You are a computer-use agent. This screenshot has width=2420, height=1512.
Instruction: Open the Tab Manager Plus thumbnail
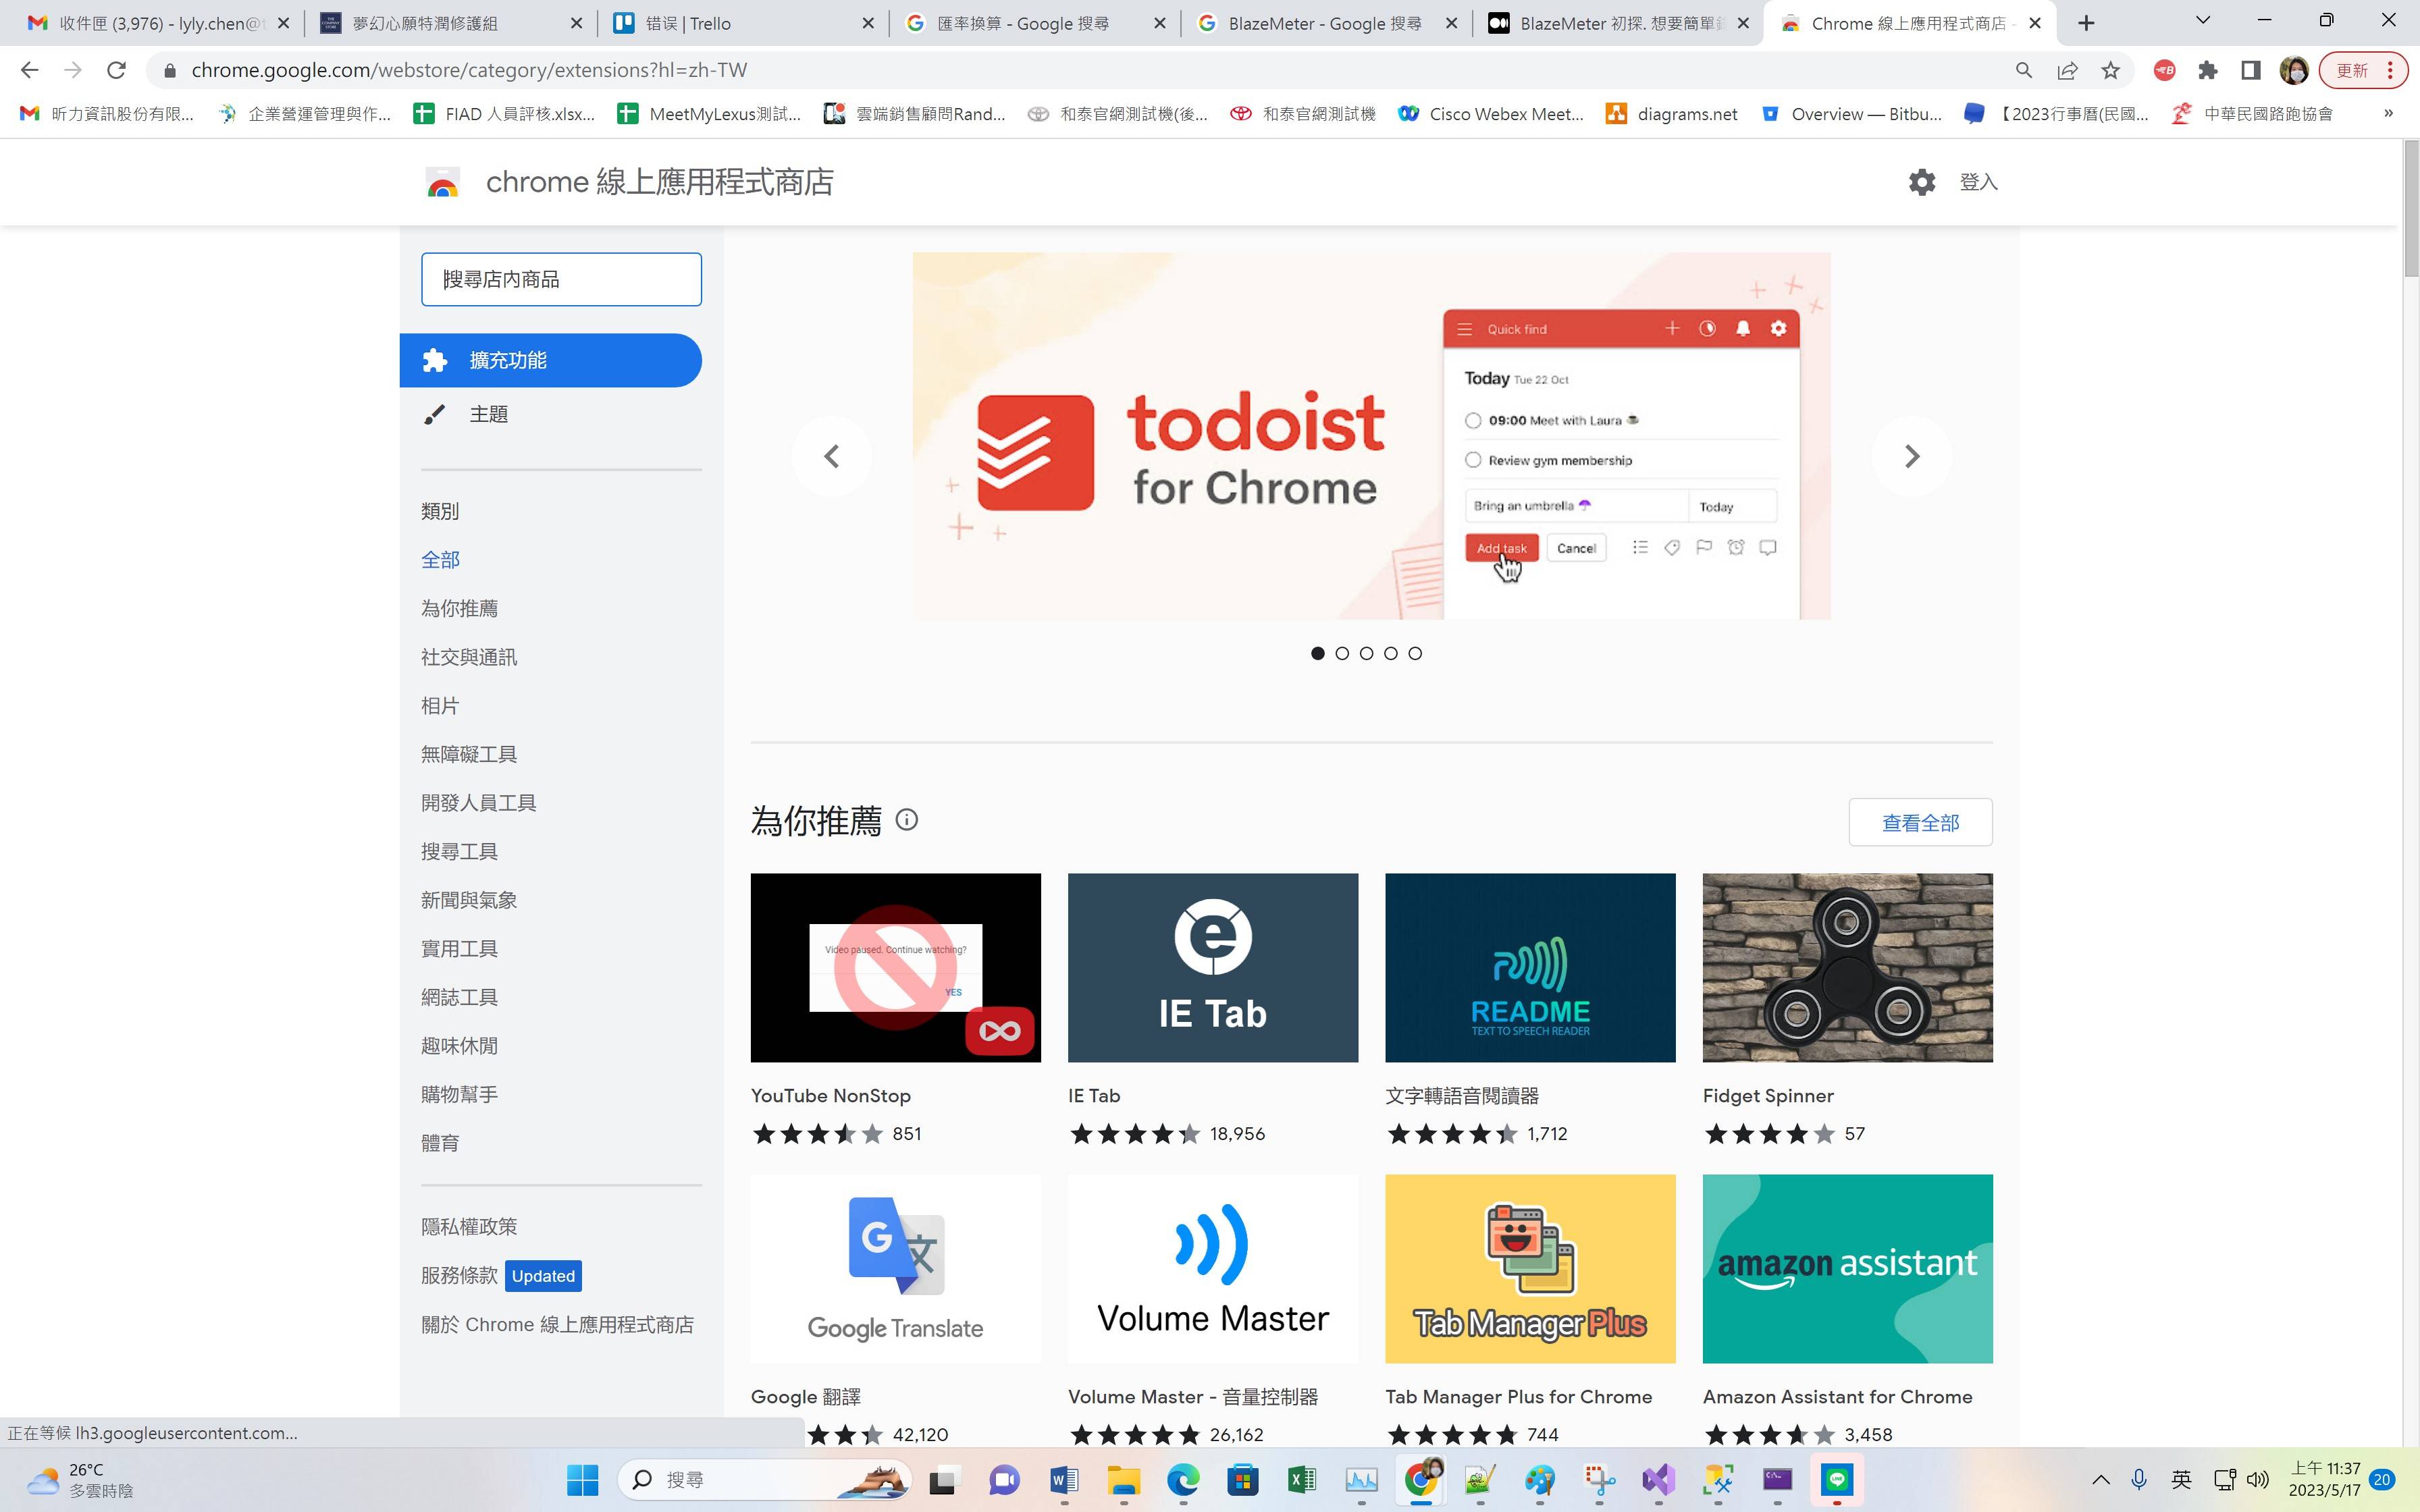(1530, 1268)
